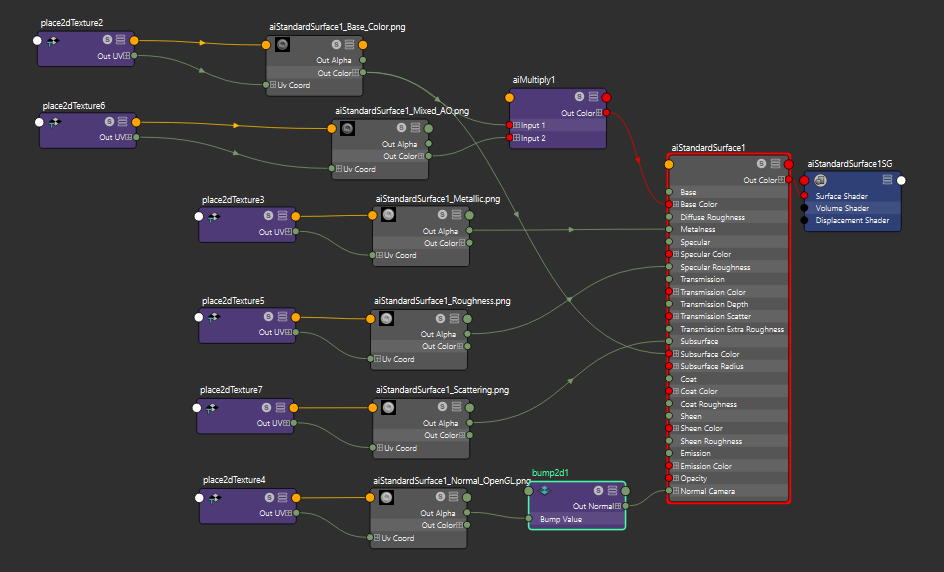
Task: Click view mode icon on place2dTexture7
Action: [280, 408]
